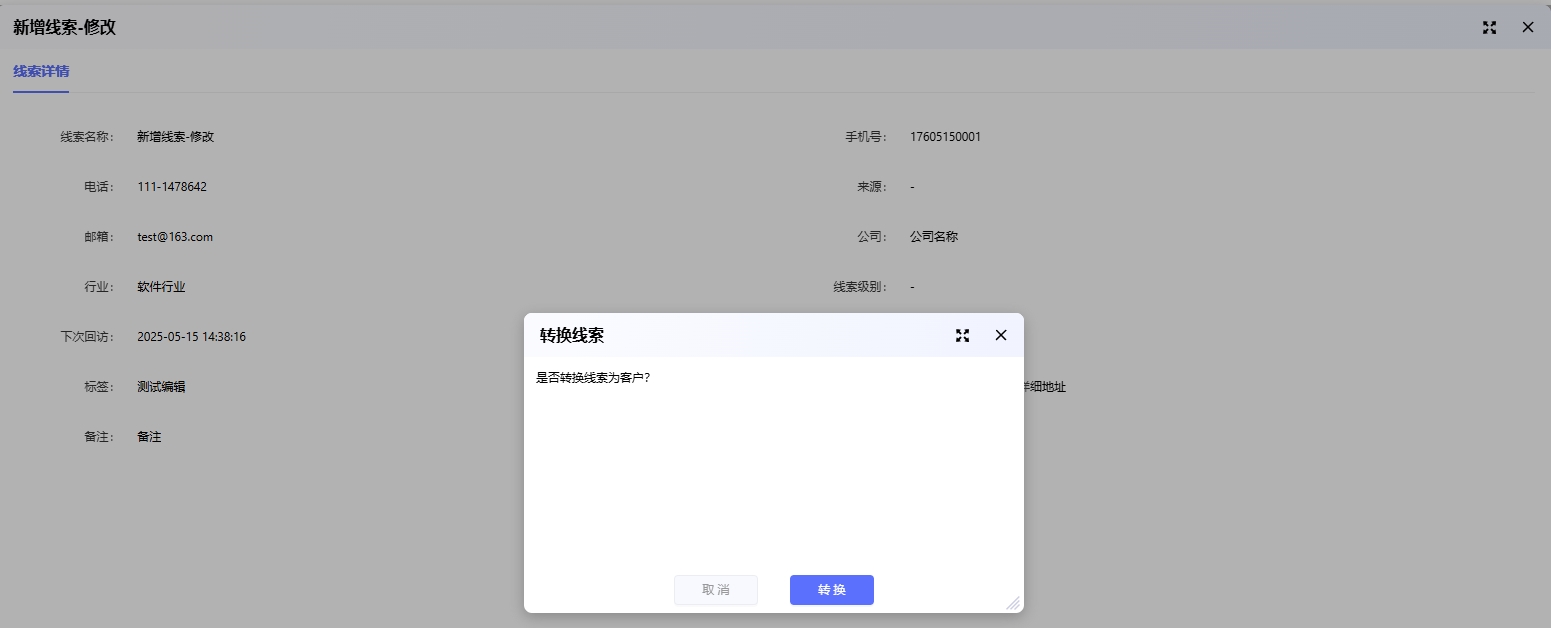
Task: Click the 是否转换线索为客户 message text
Action: [593, 378]
